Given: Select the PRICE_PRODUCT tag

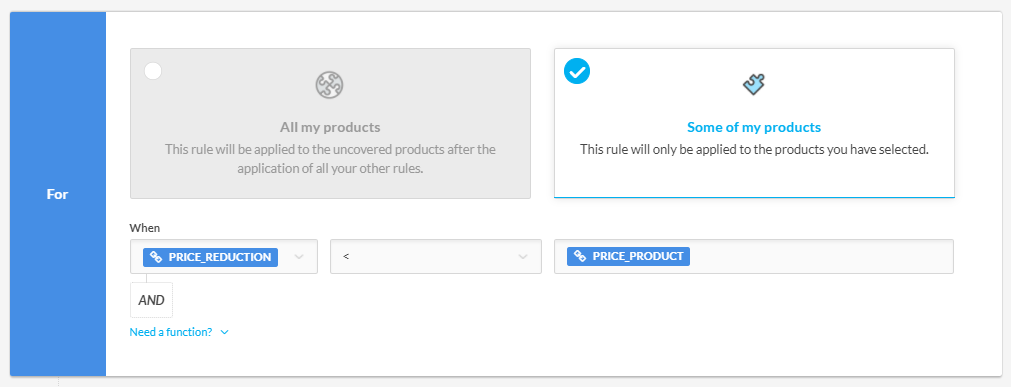Looking at the screenshot, I should (x=629, y=256).
